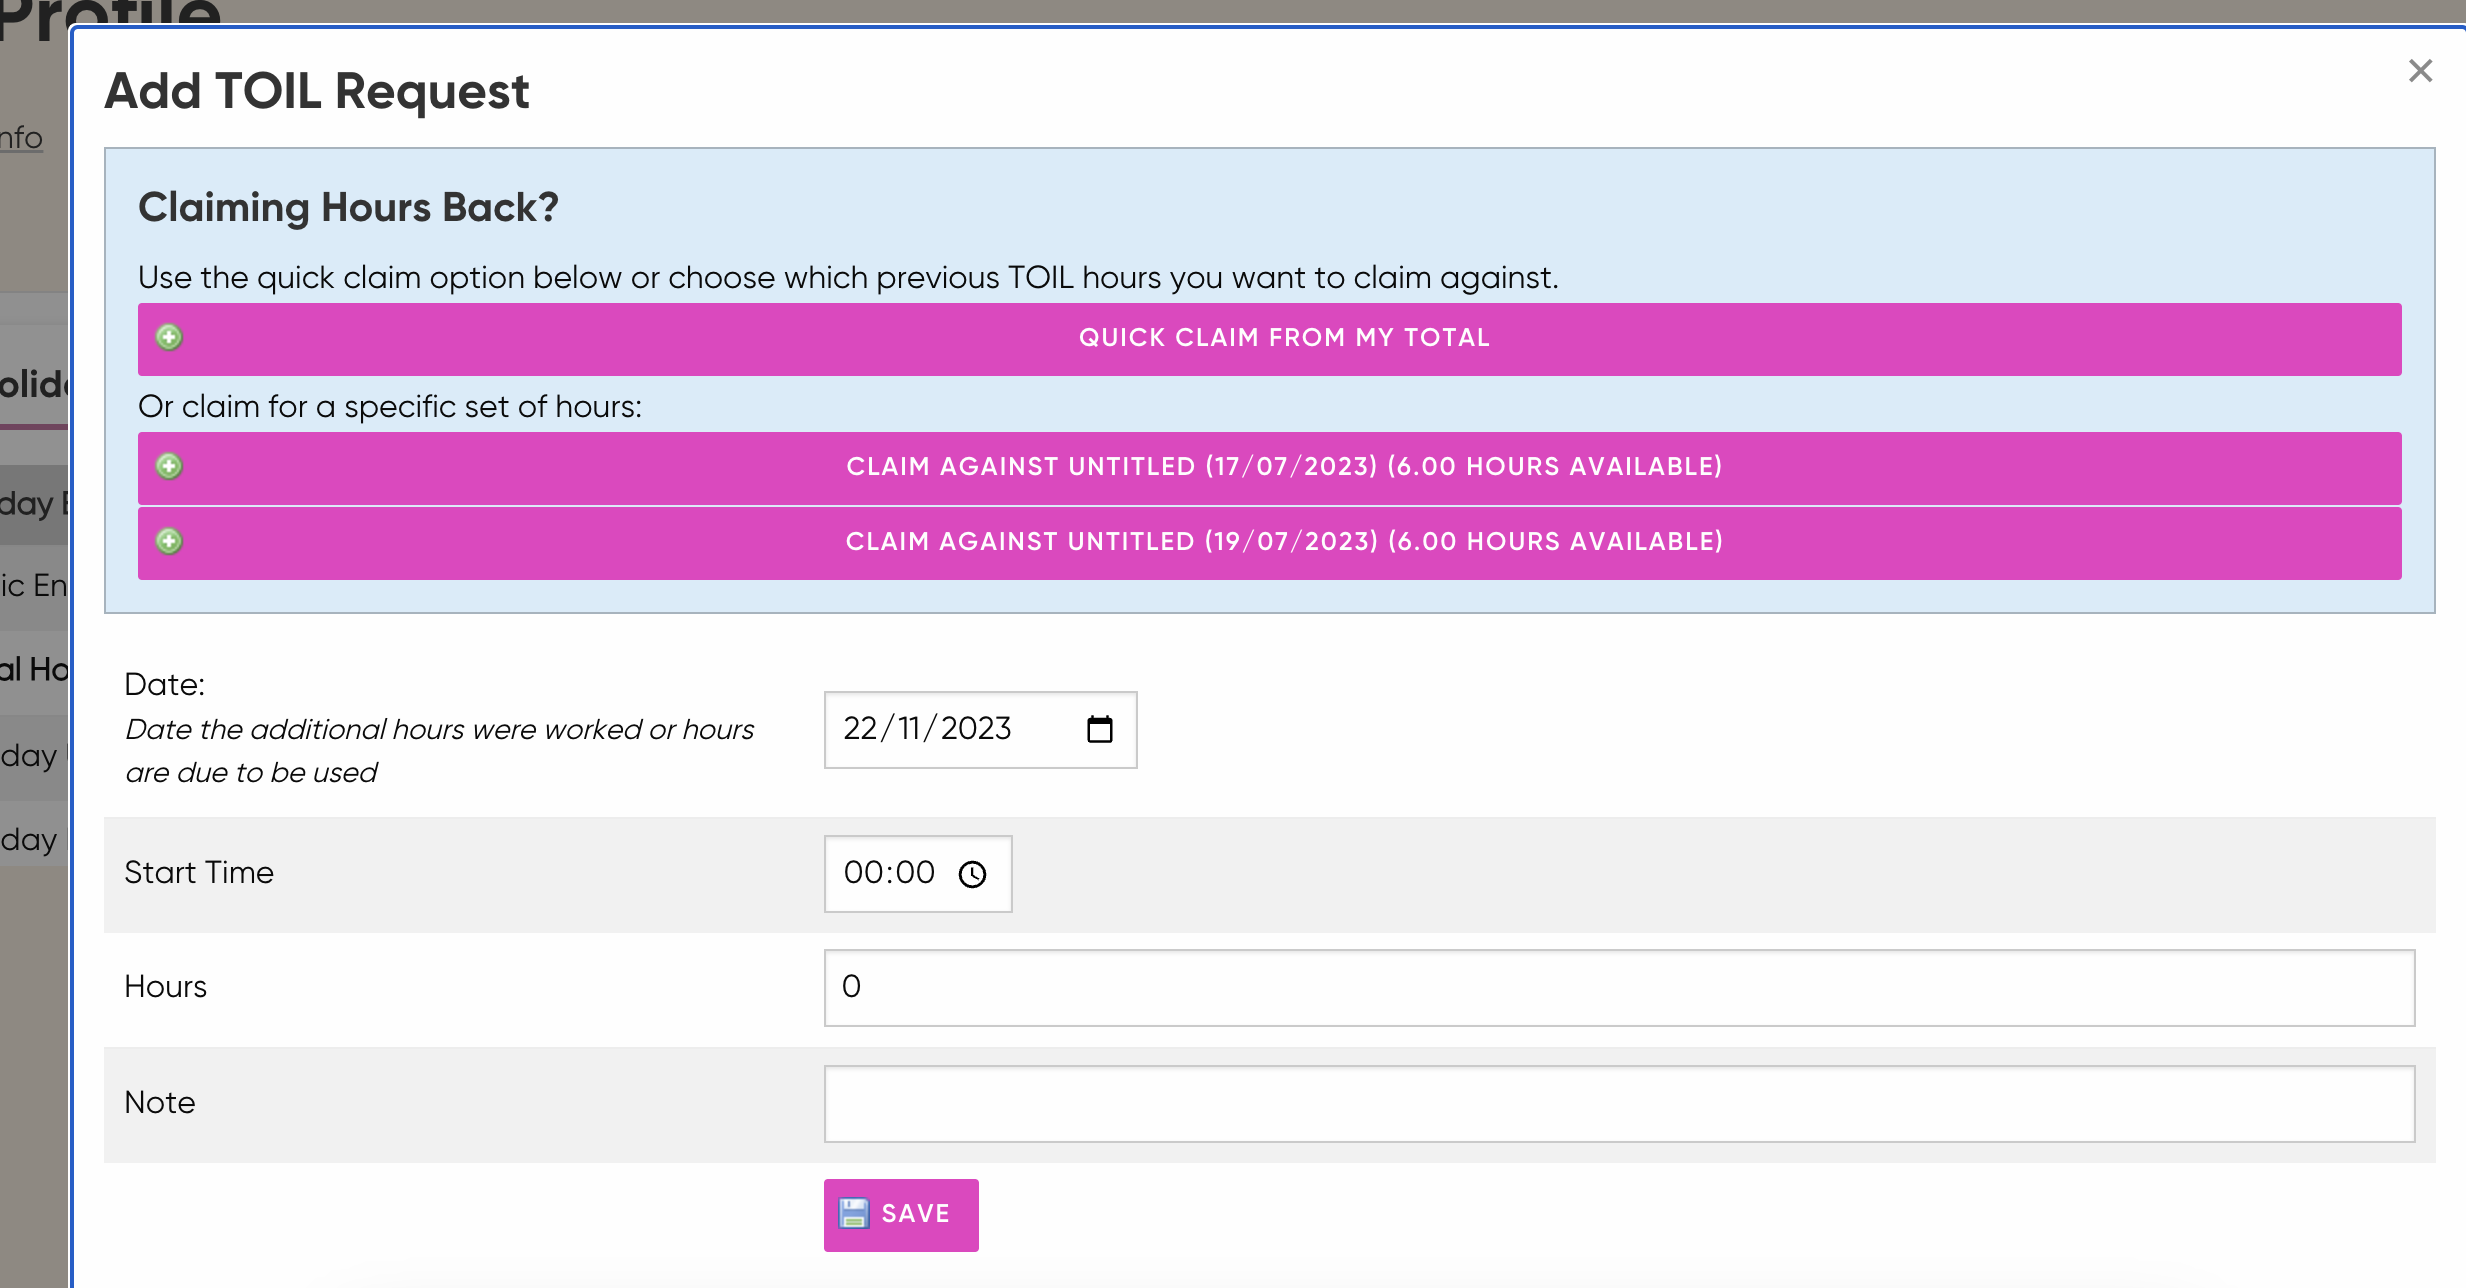The height and width of the screenshot is (1288, 2466).
Task: Click green plus icon on 19/07/2023 claim
Action: point(169,541)
